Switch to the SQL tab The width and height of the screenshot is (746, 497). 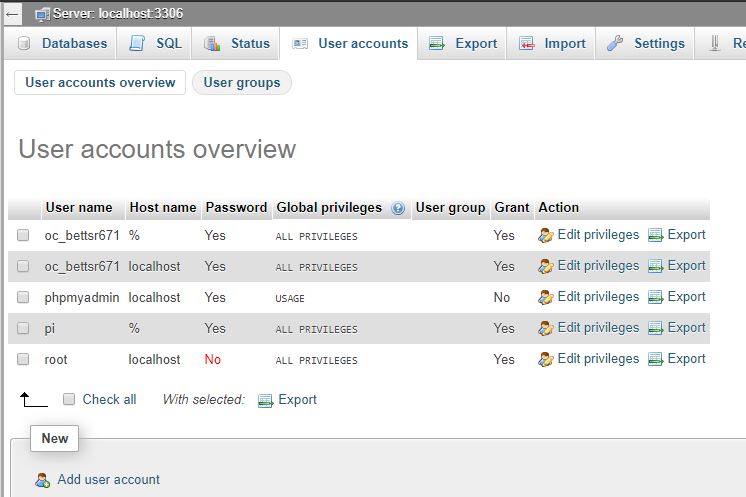154,43
